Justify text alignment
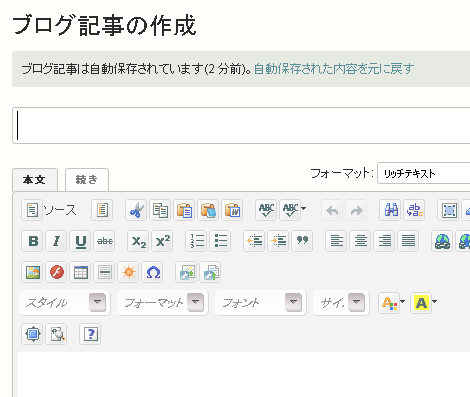This screenshot has height=397, width=470. pyautogui.click(x=408, y=241)
